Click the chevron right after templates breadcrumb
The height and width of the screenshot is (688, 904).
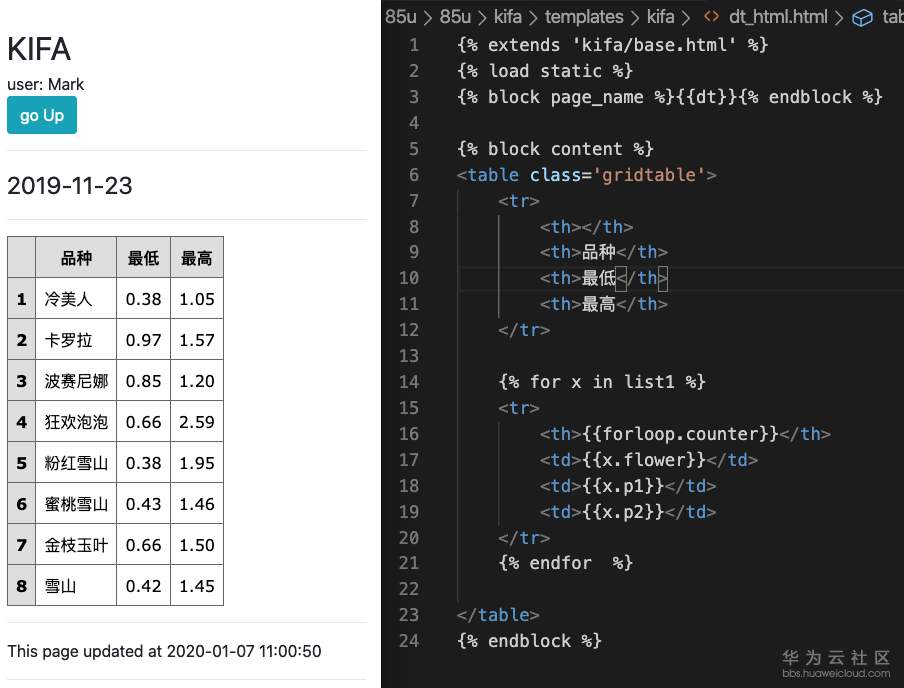(635, 17)
